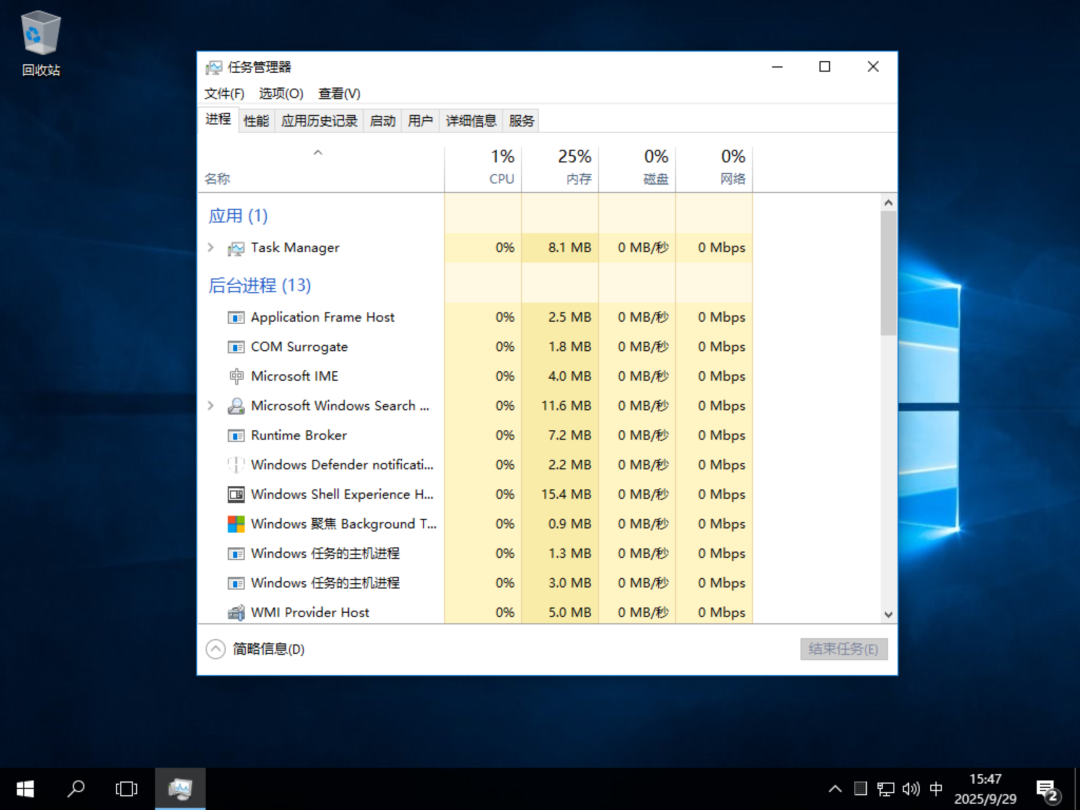Viewport: 1080px width, 810px height.
Task: Sort by the 内存 column header
Action: tap(561, 169)
